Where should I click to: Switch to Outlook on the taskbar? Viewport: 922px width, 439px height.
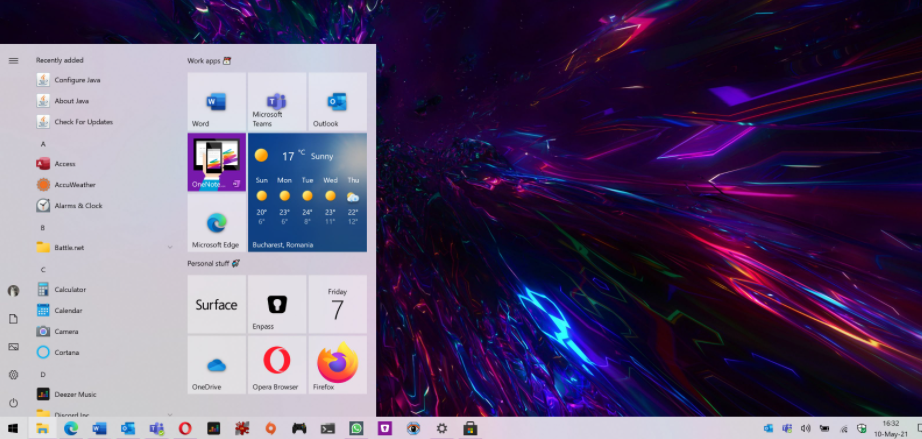click(128, 428)
